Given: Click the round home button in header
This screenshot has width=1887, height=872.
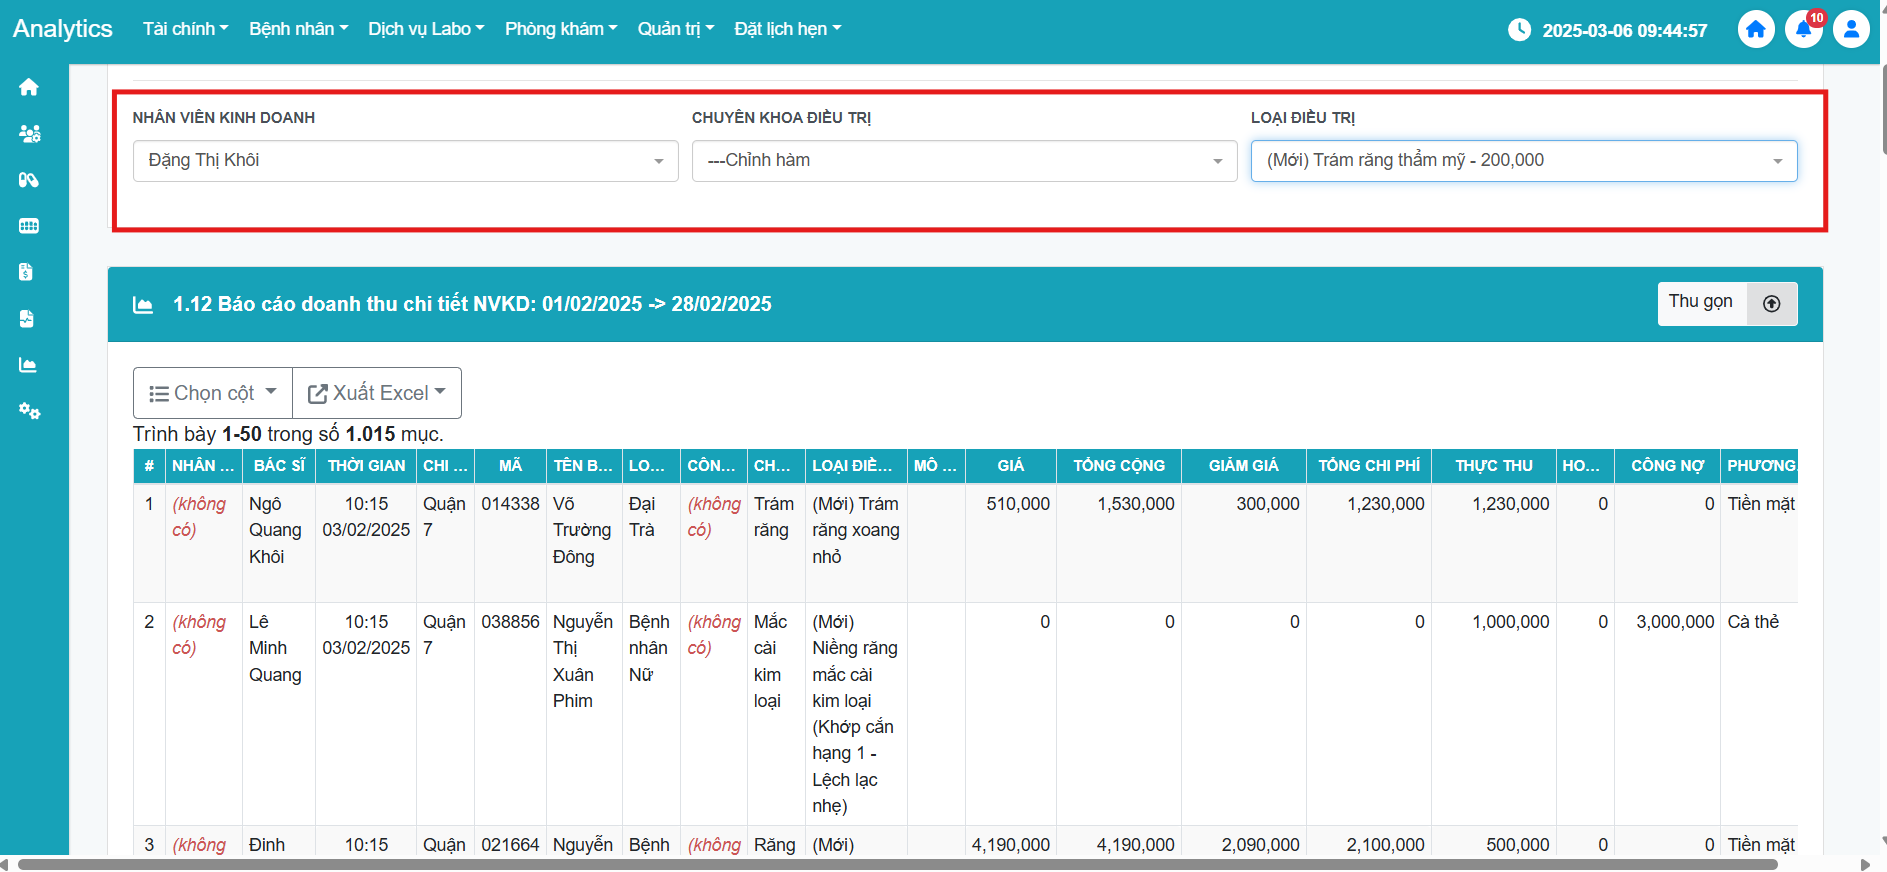Looking at the screenshot, I should click(1756, 29).
